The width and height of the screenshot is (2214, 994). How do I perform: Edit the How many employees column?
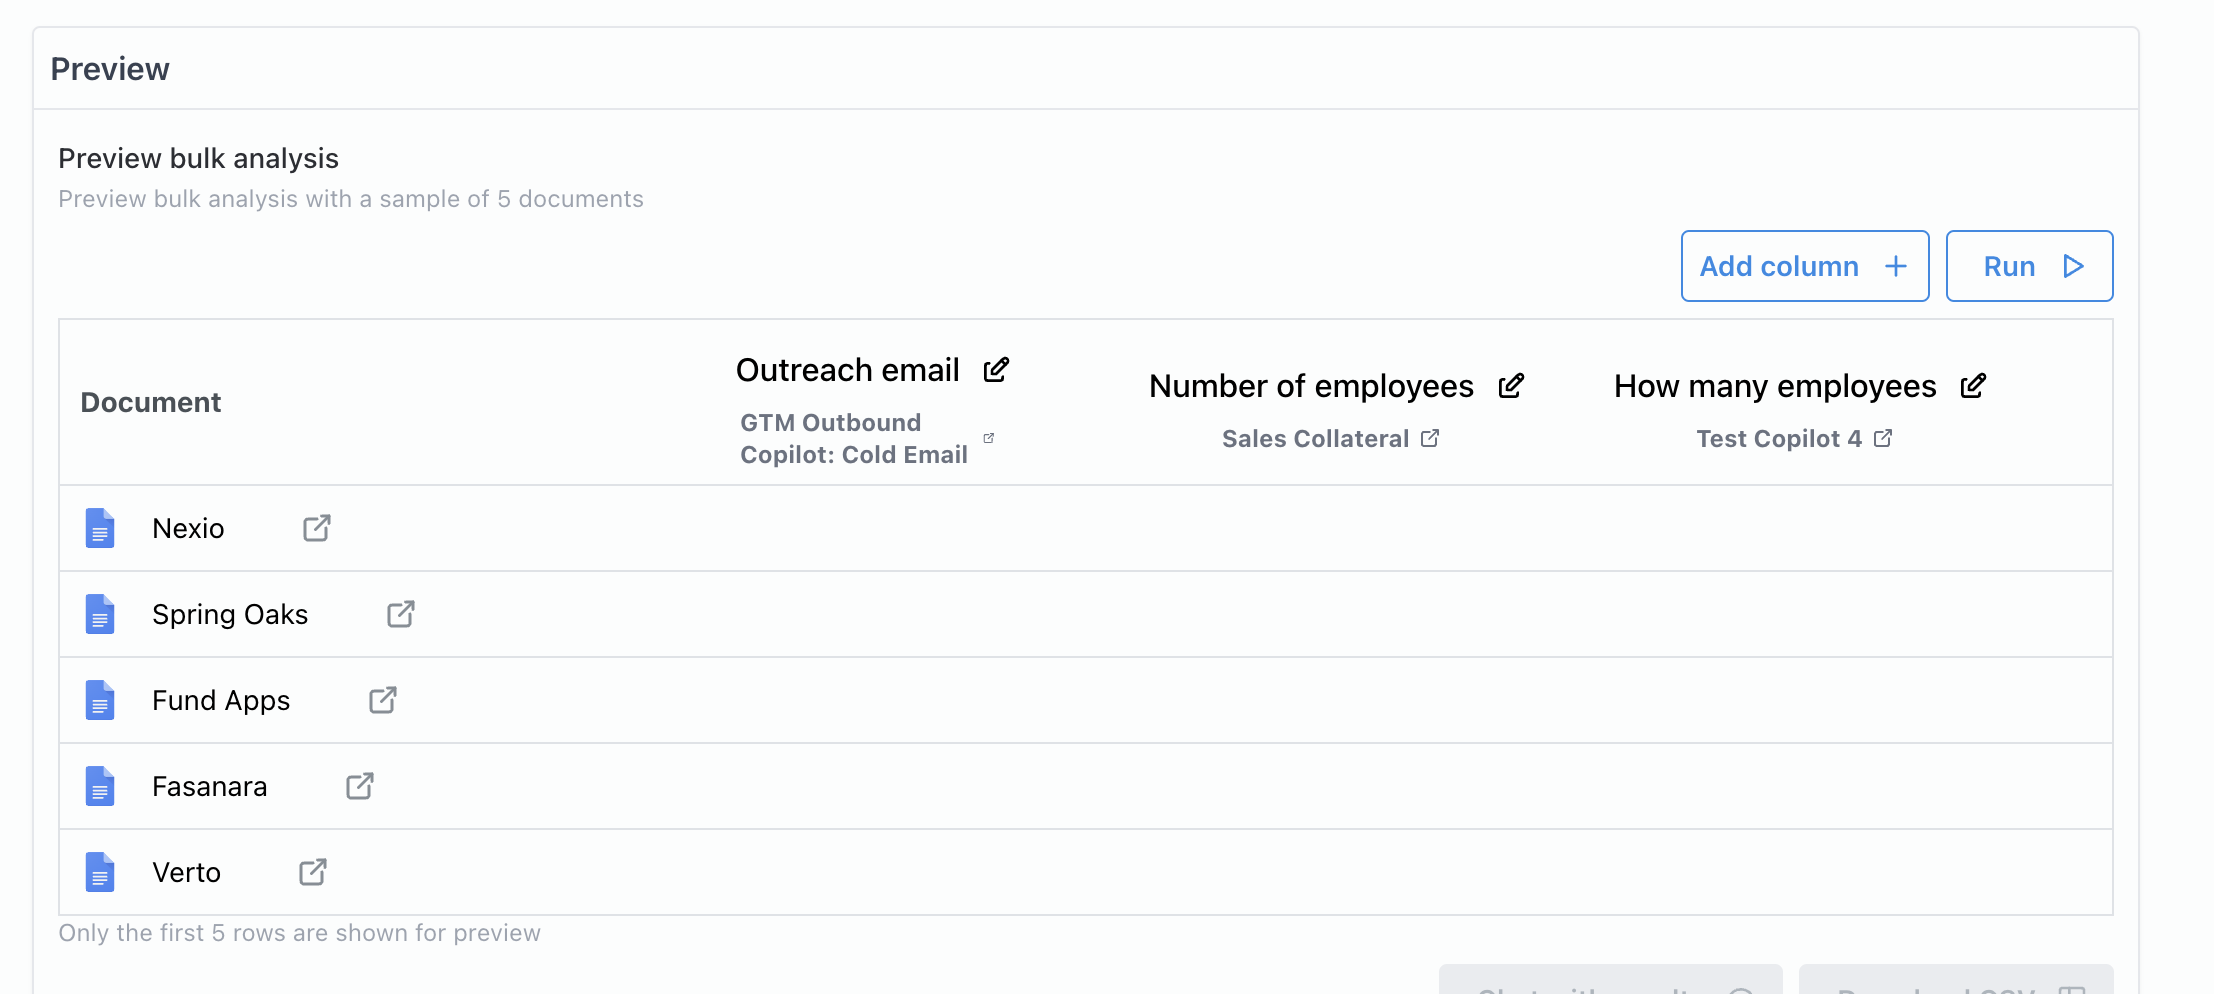click(x=1973, y=386)
